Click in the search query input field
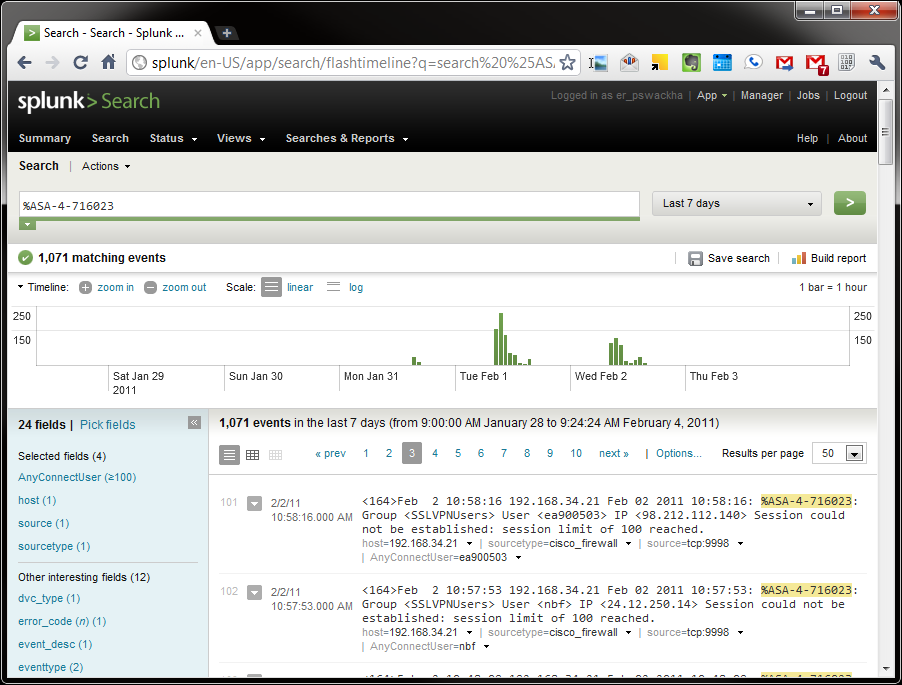The image size is (902, 685). click(x=329, y=205)
